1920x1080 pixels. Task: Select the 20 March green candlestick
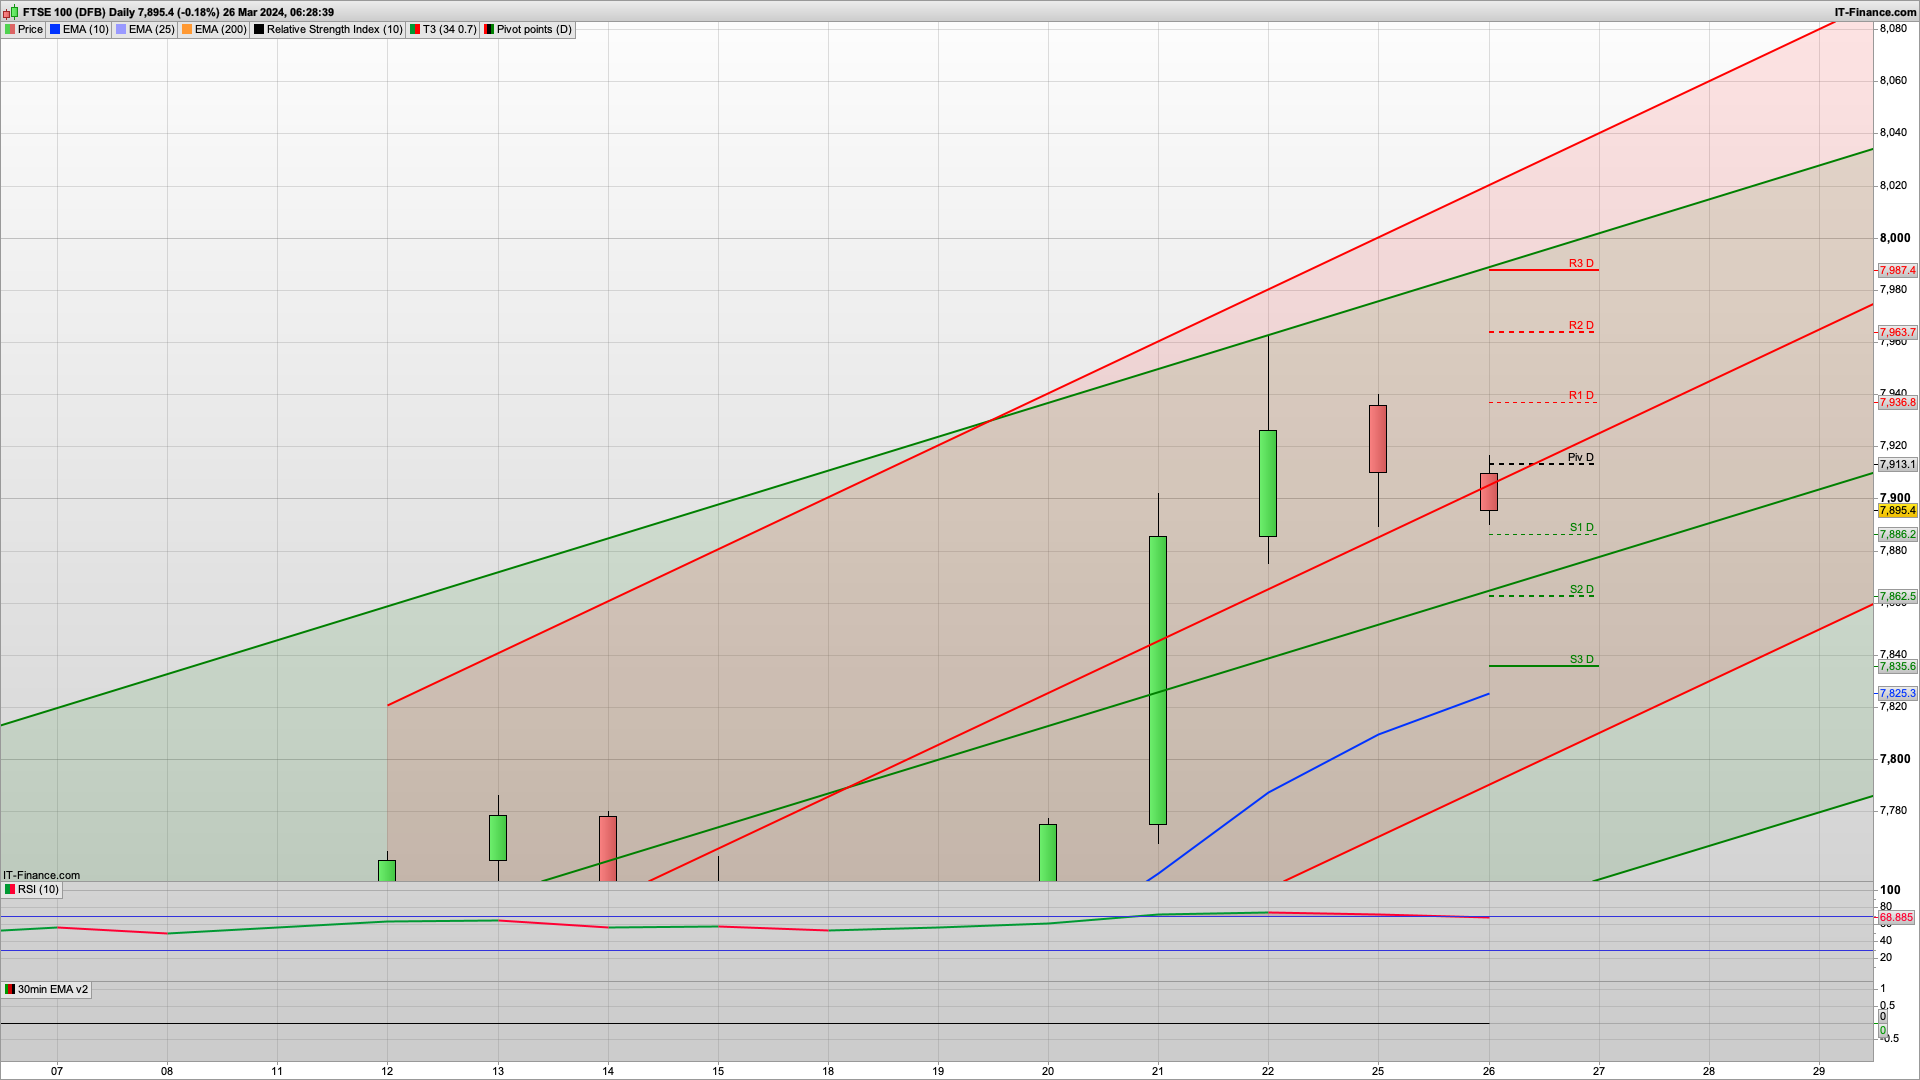click(x=1048, y=852)
